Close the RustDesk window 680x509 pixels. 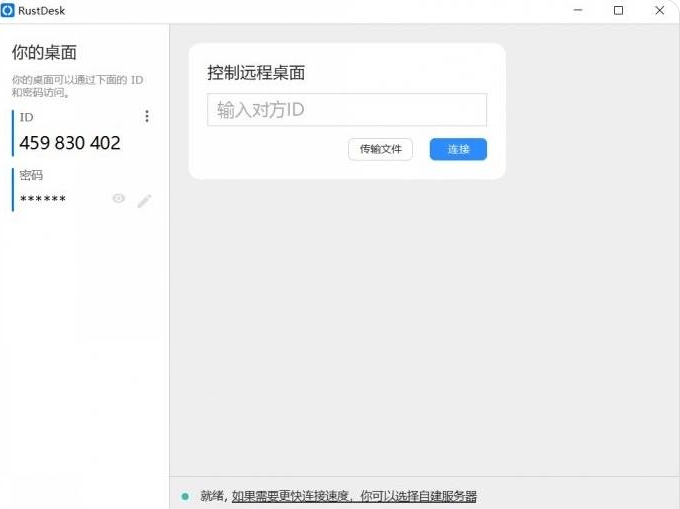658,10
